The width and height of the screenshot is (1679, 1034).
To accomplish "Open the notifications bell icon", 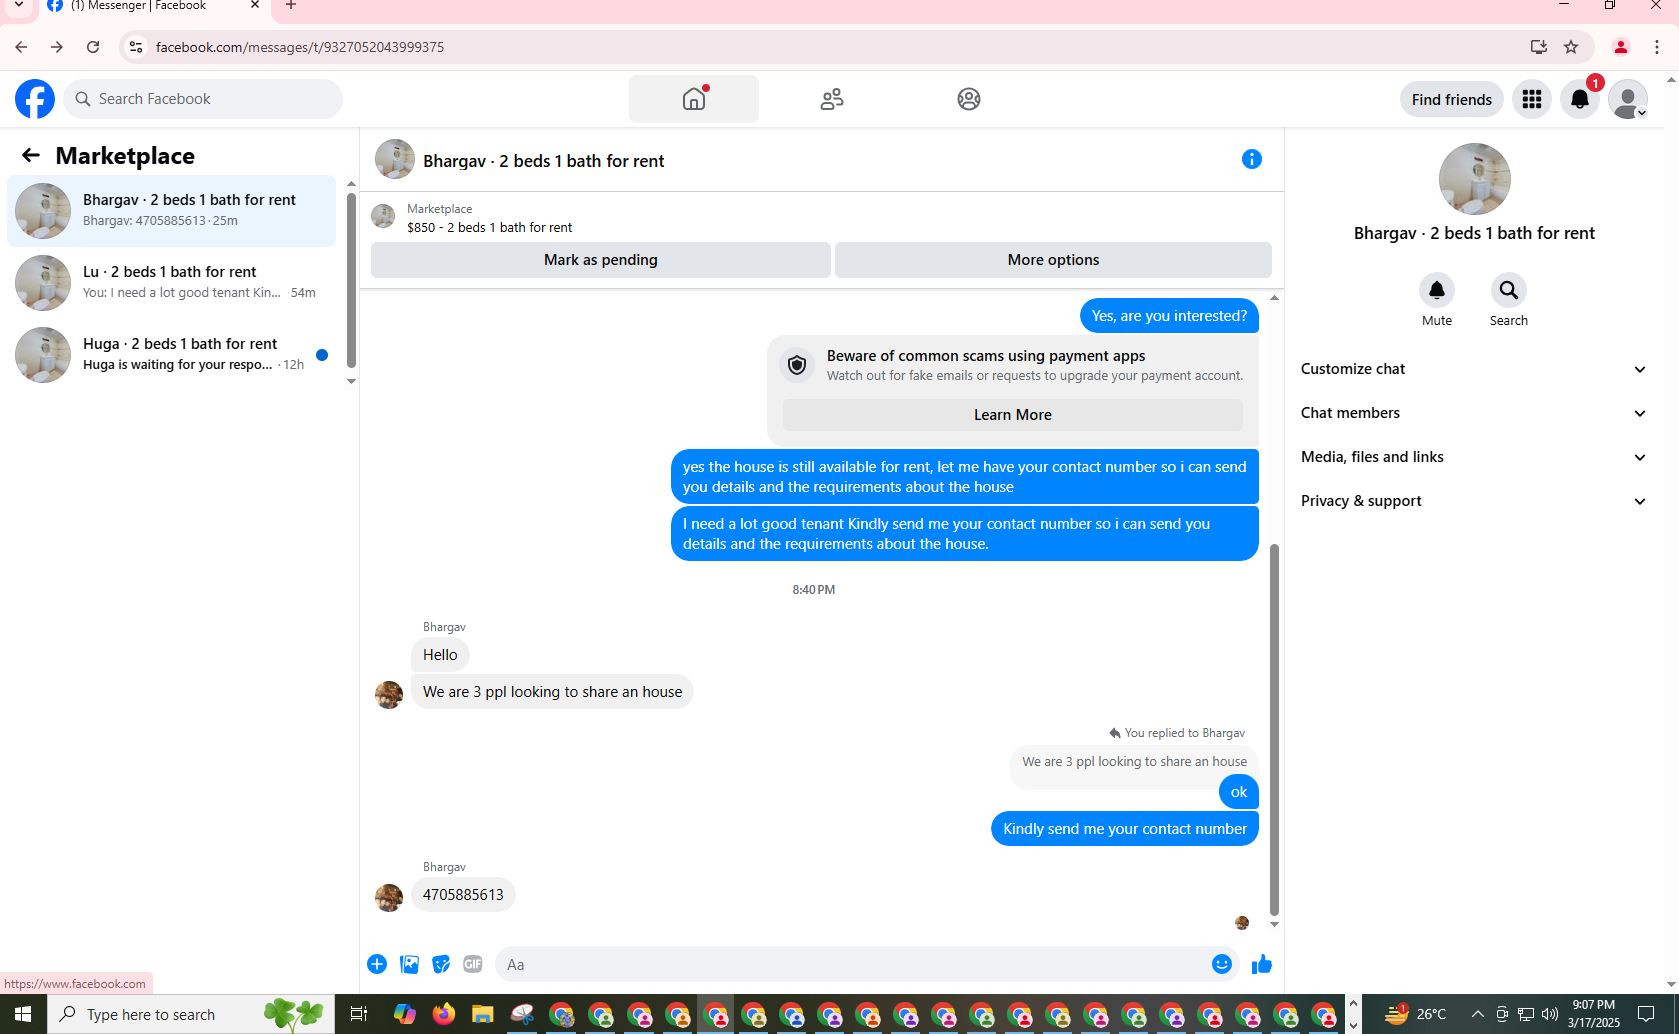I will click(x=1580, y=99).
